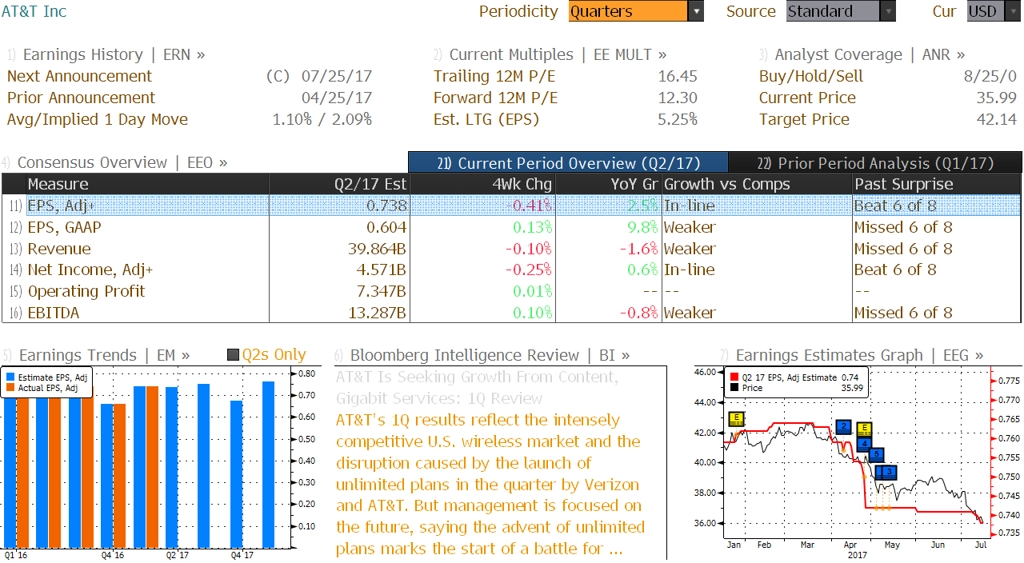Select the EPS, Adj+ measure row
Image resolution: width=1024 pixels, height=563 pixels.
coord(511,205)
